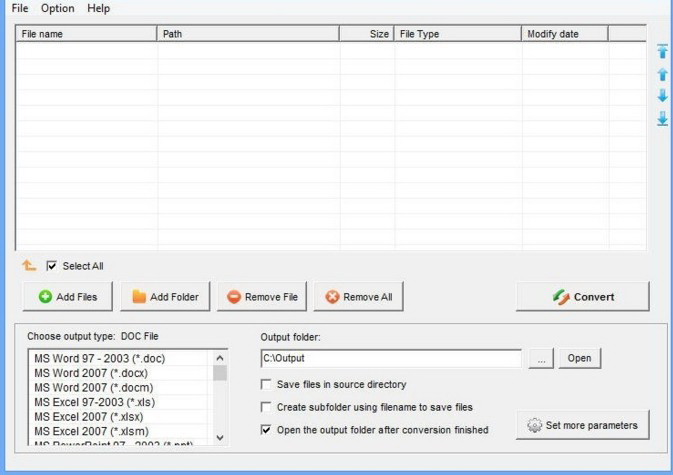Open the Option menu
Screen dimensions: 673x475
click(58, 8)
